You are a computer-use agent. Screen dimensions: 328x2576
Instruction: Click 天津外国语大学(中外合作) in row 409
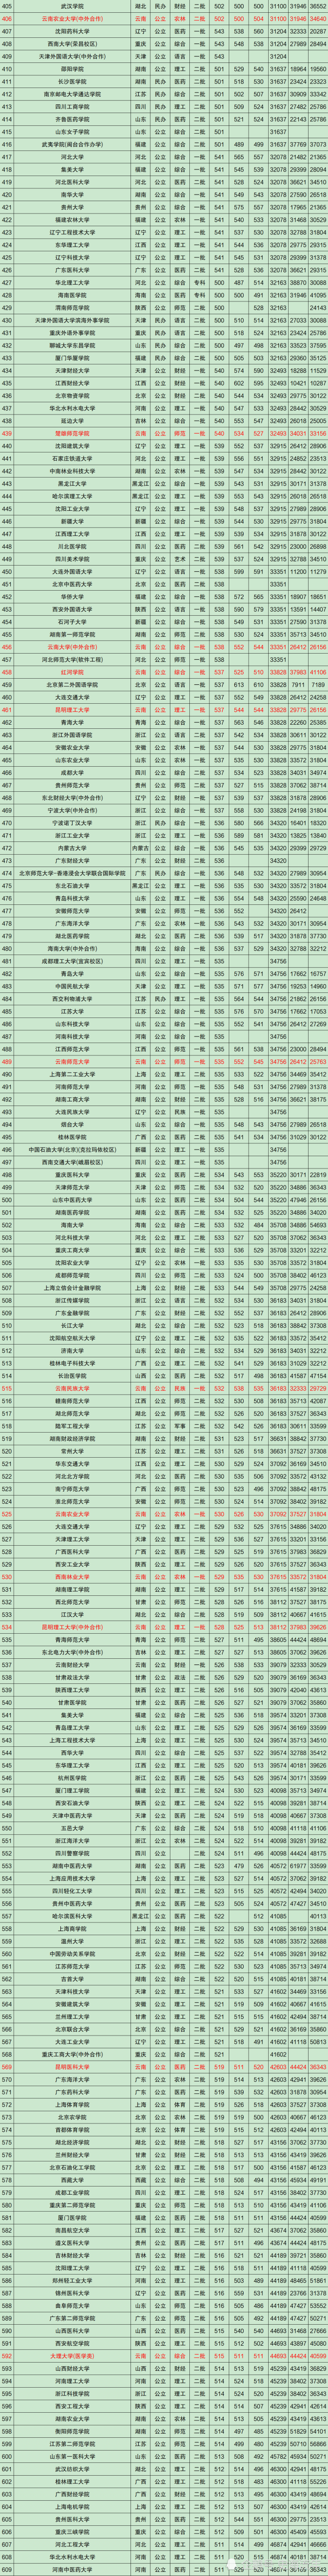(72, 56)
